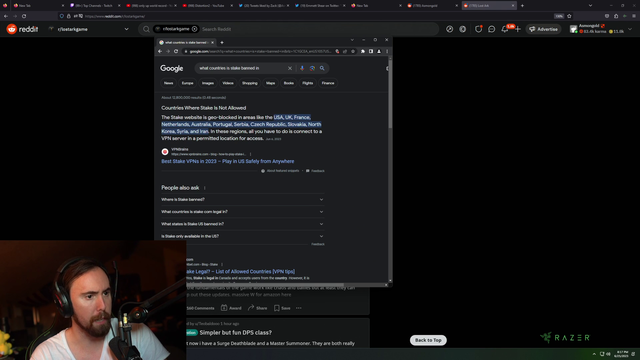
Task: Open Reddit chat bubble icon
Action: 491,29
